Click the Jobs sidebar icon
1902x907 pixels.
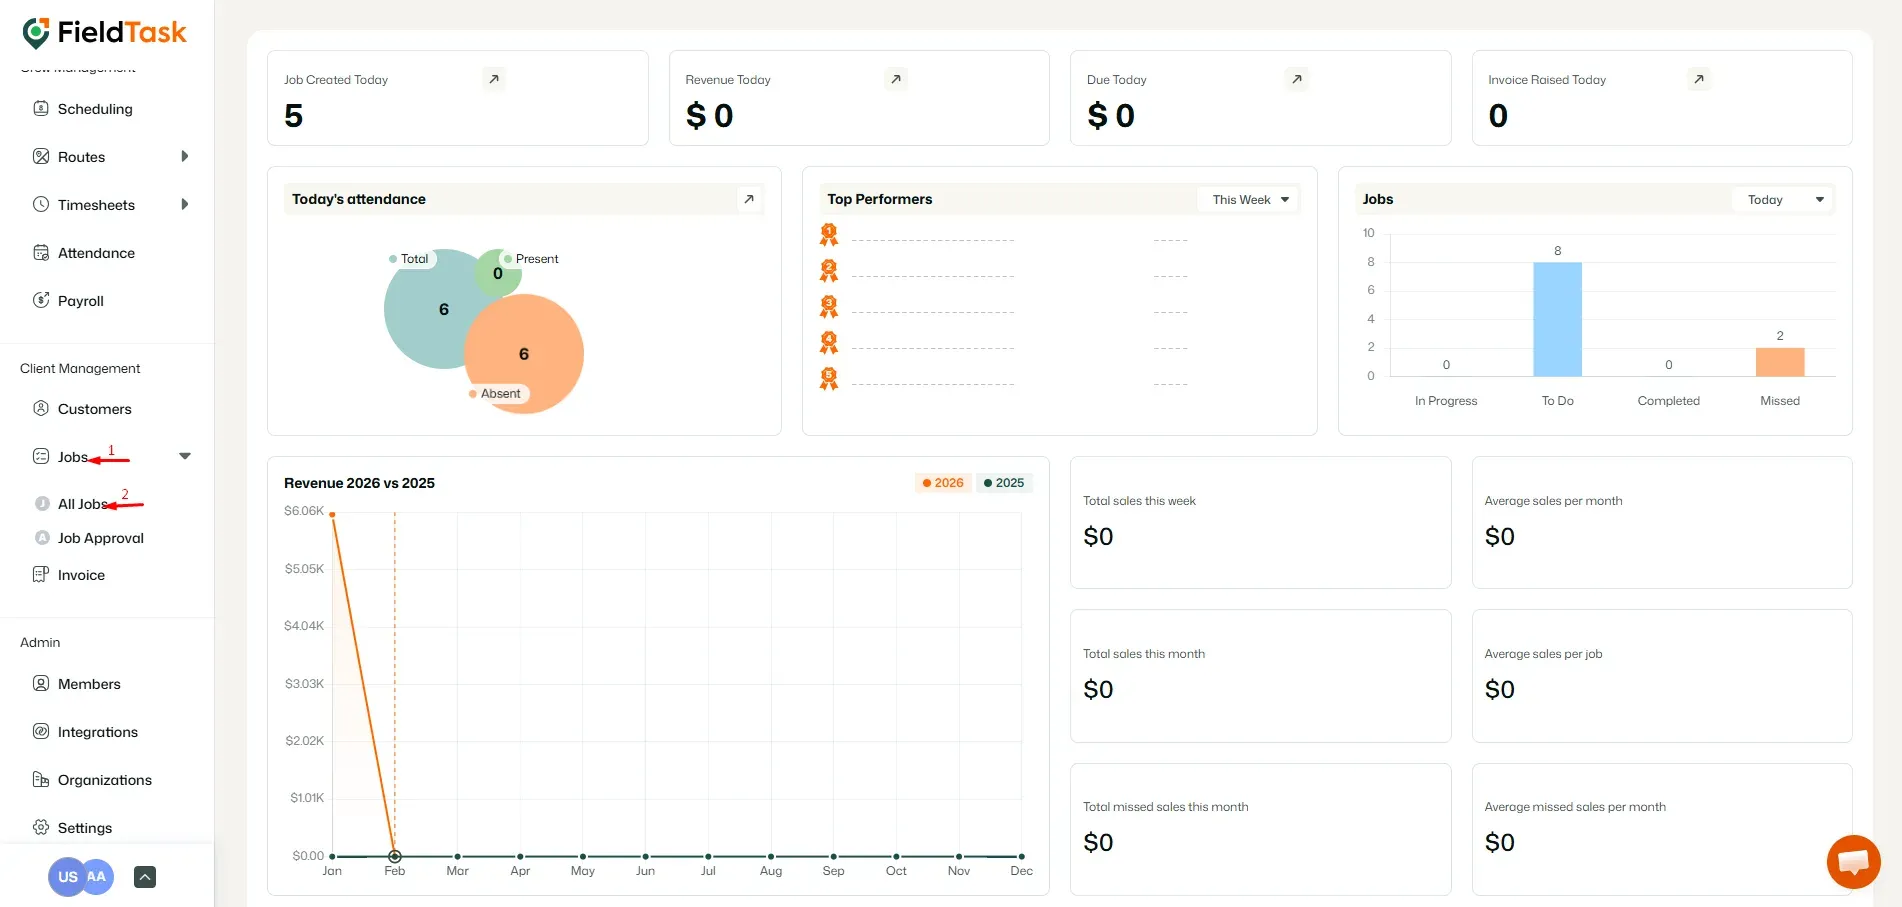click(x=41, y=456)
